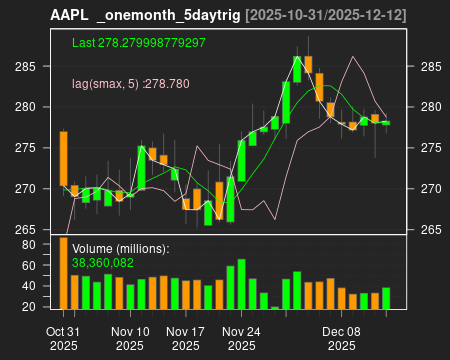Click the left axis 270 price label
Viewport: 450px width, 360px height.
click(25, 189)
